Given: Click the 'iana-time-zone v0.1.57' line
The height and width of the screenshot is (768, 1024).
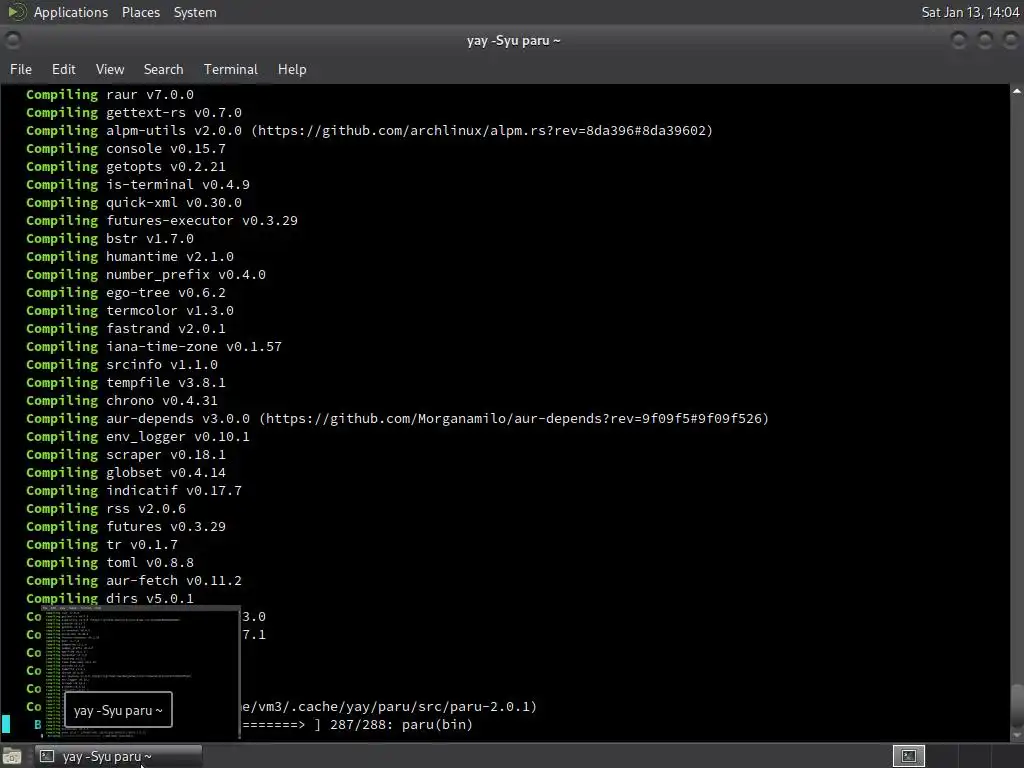Looking at the screenshot, I should (154, 347).
